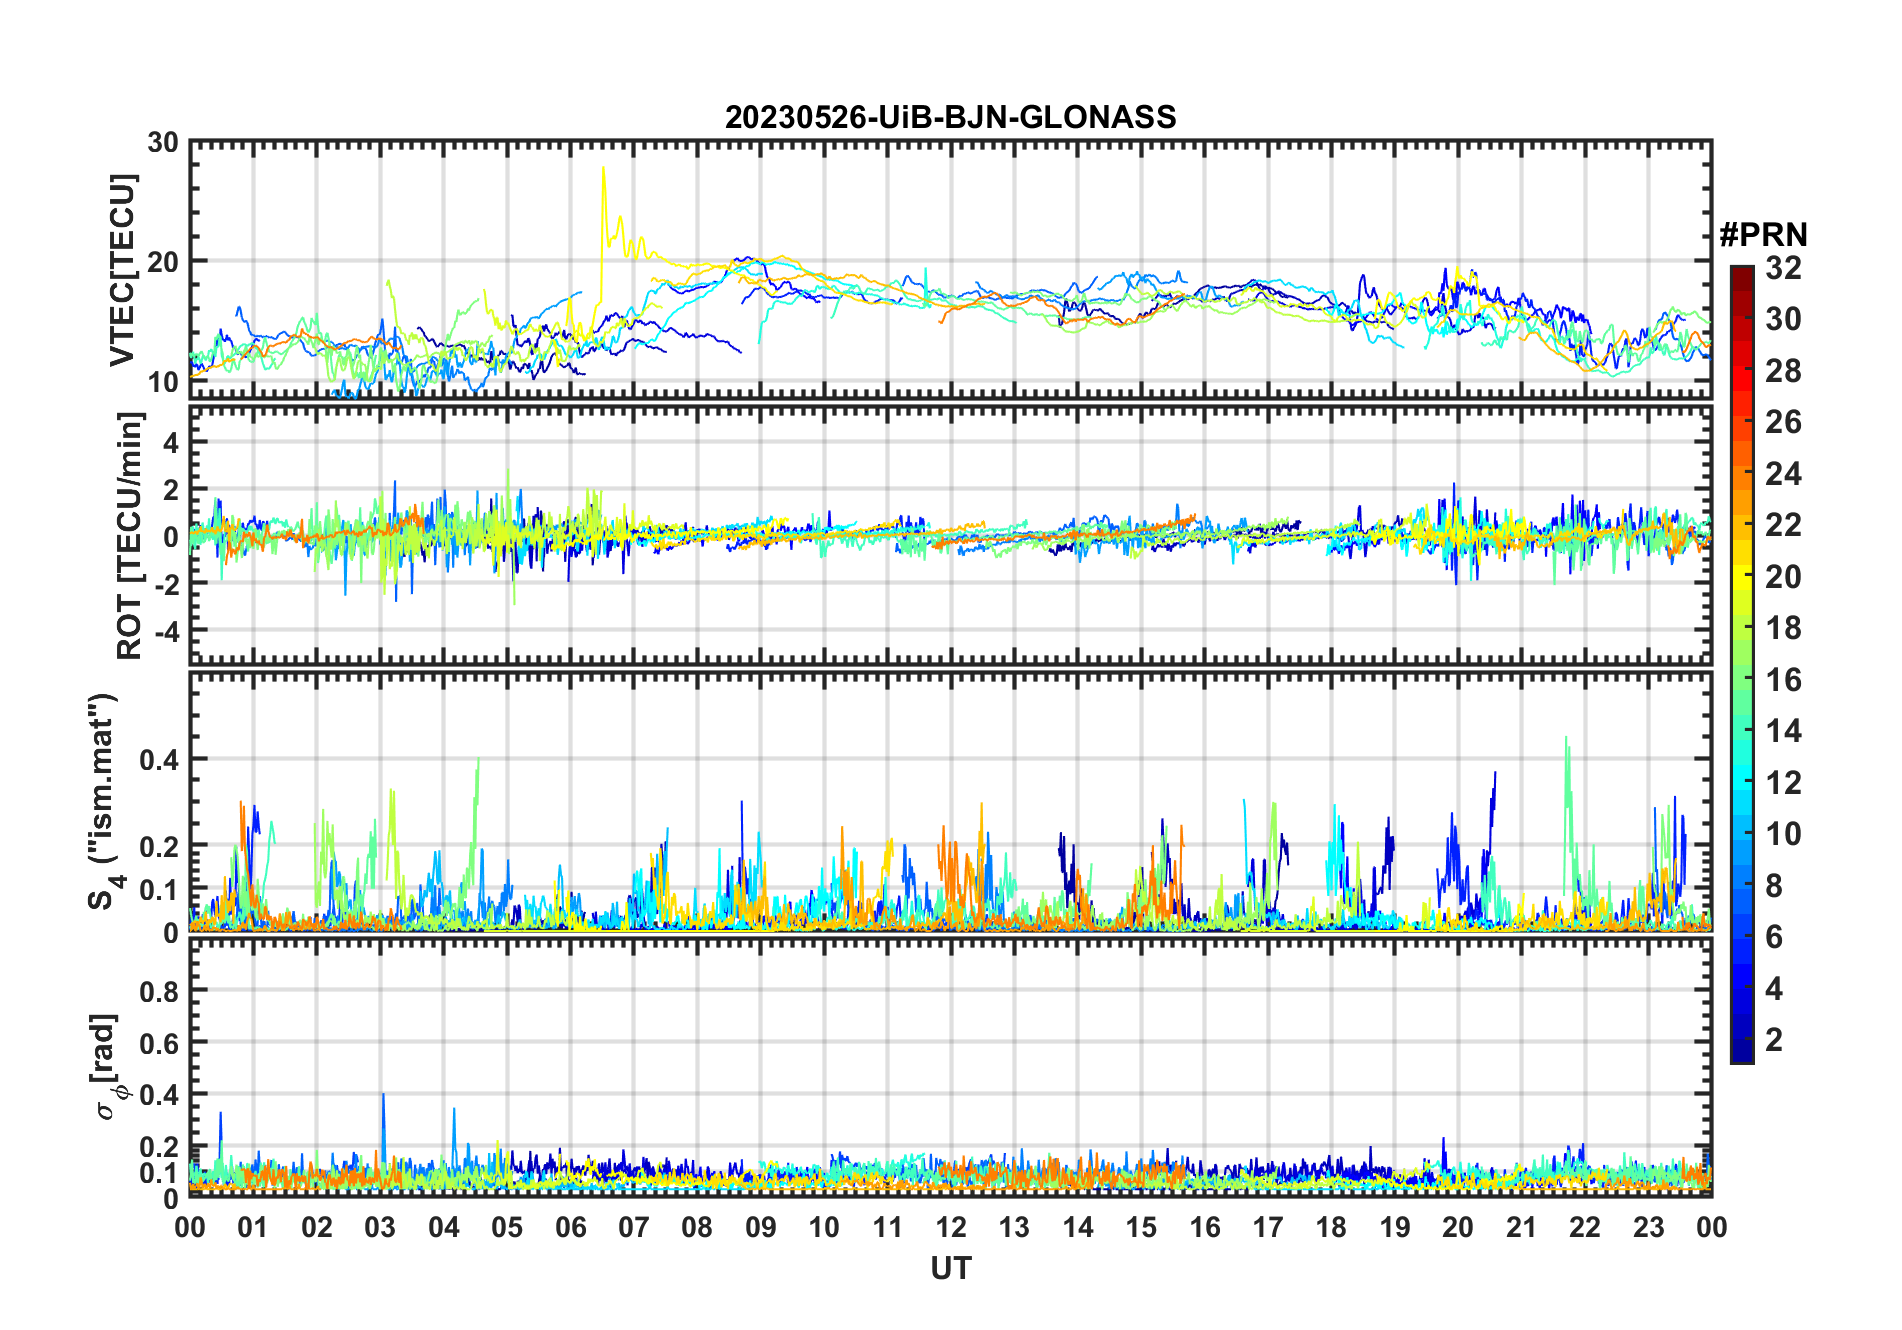Click the x-axis tick label 06

[x=570, y=1227]
